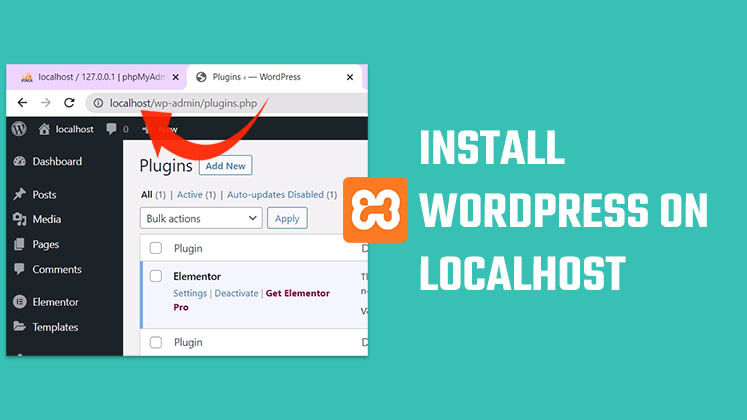Filter plugins by Active (1)

[196, 194]
